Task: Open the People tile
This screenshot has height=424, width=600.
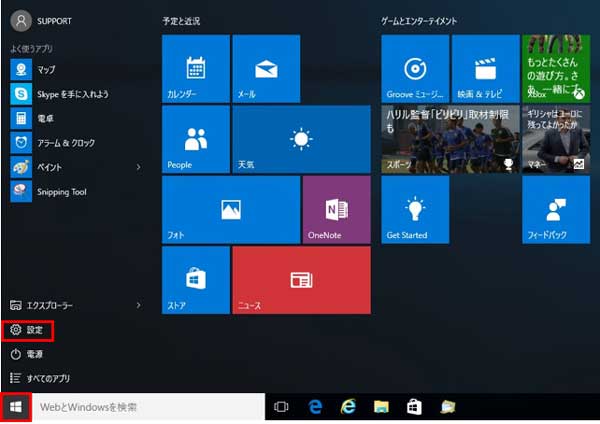Action: click(196, 139)
